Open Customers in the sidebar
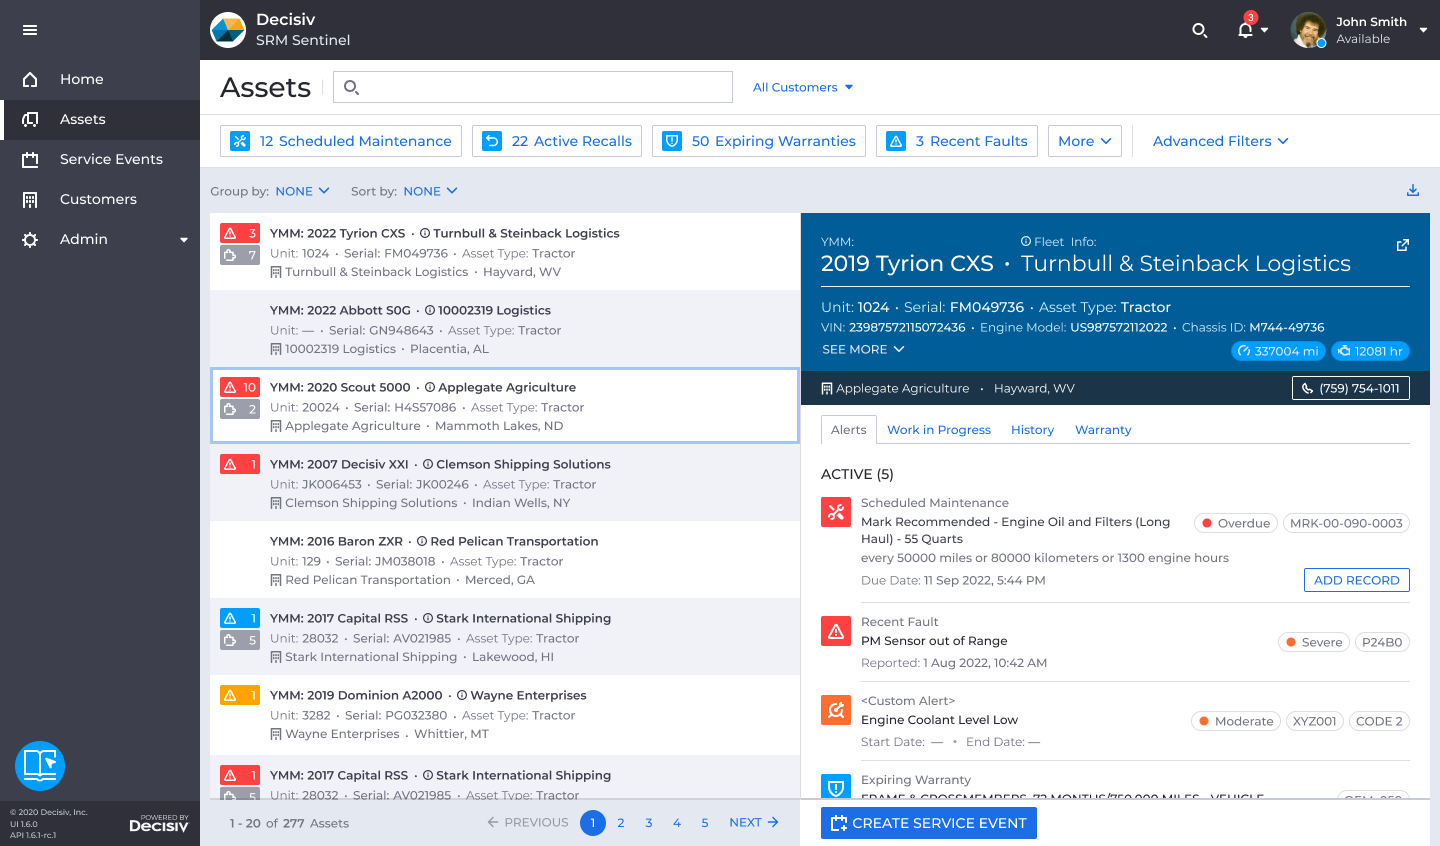Image resolution: width=1440 pixels, height=846 pixels. (x=100, y=199)
